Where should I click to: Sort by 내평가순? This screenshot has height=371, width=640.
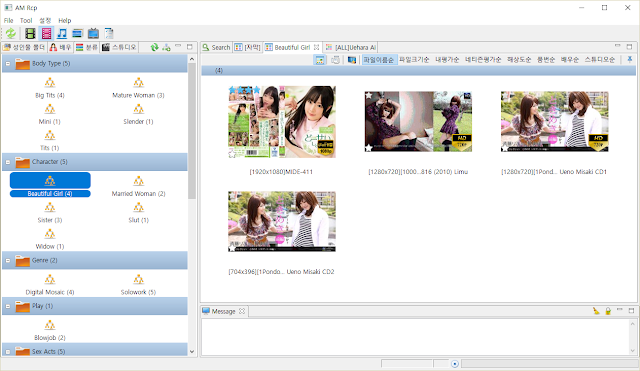click(447, 60)
